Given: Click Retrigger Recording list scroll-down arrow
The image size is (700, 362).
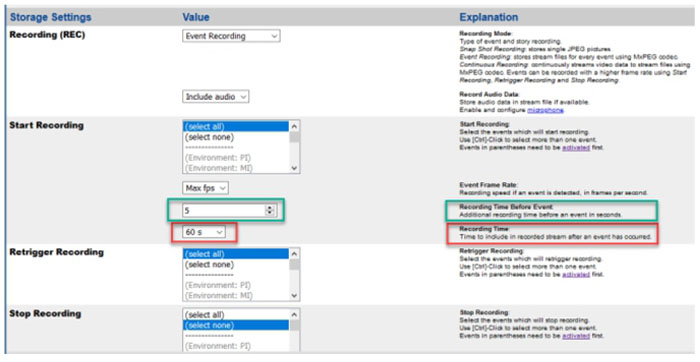Looking at the screenshot, I should click(294, 295).
